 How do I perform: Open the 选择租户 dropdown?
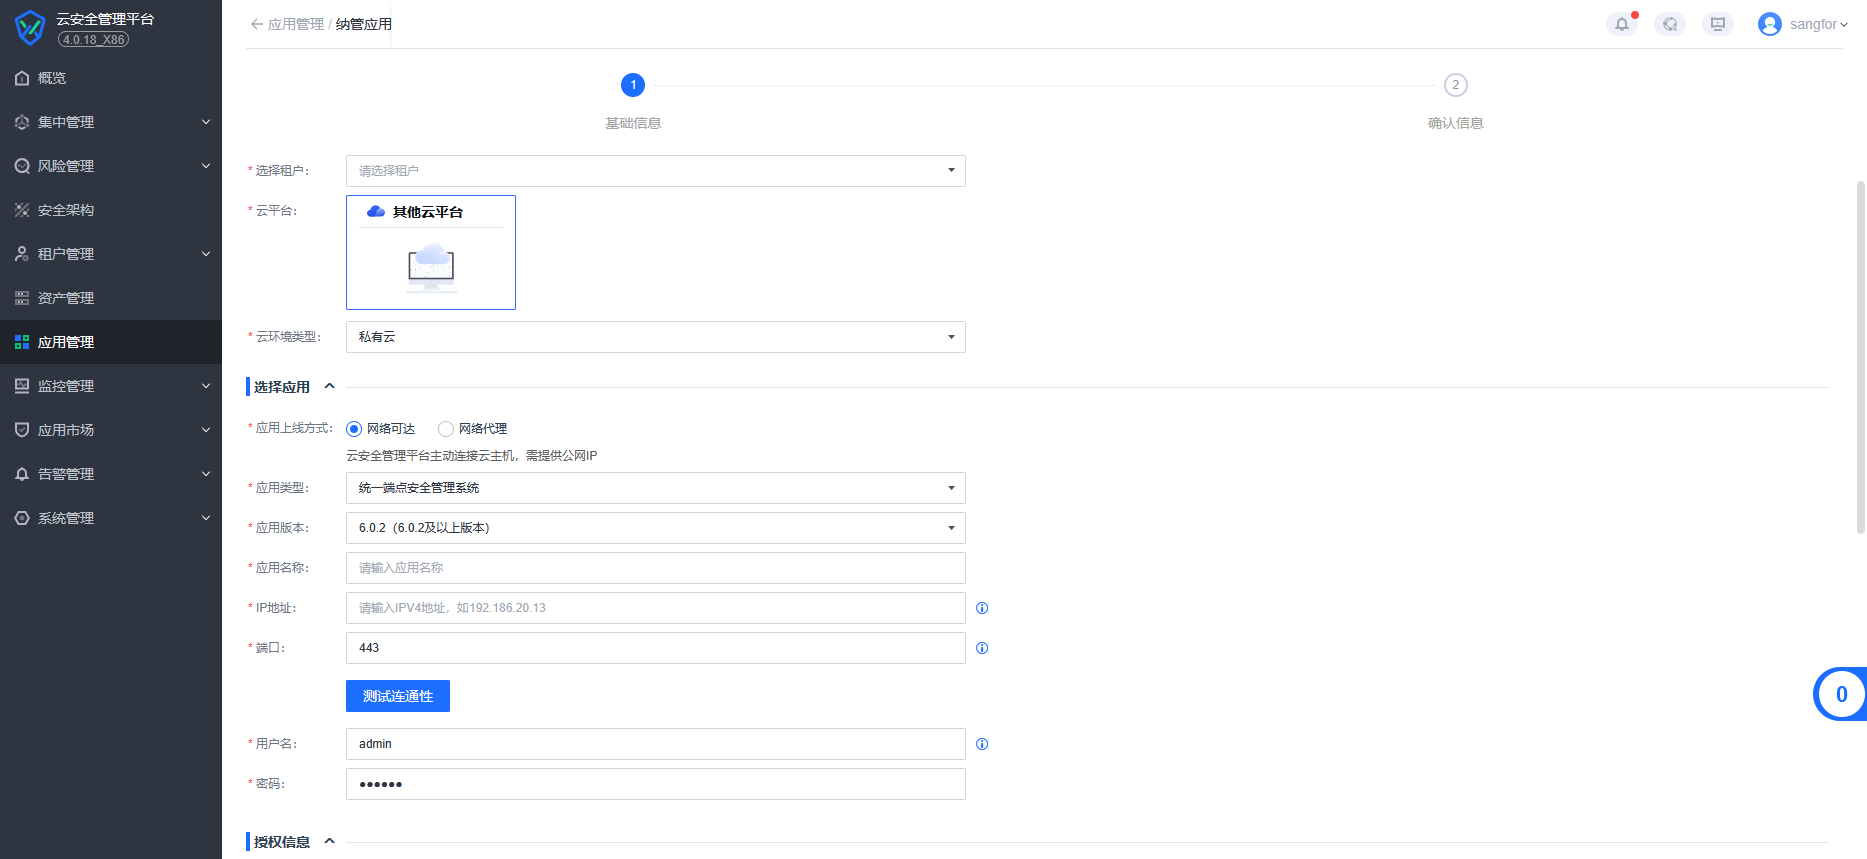pyautogui.click(x=655, y=171)
